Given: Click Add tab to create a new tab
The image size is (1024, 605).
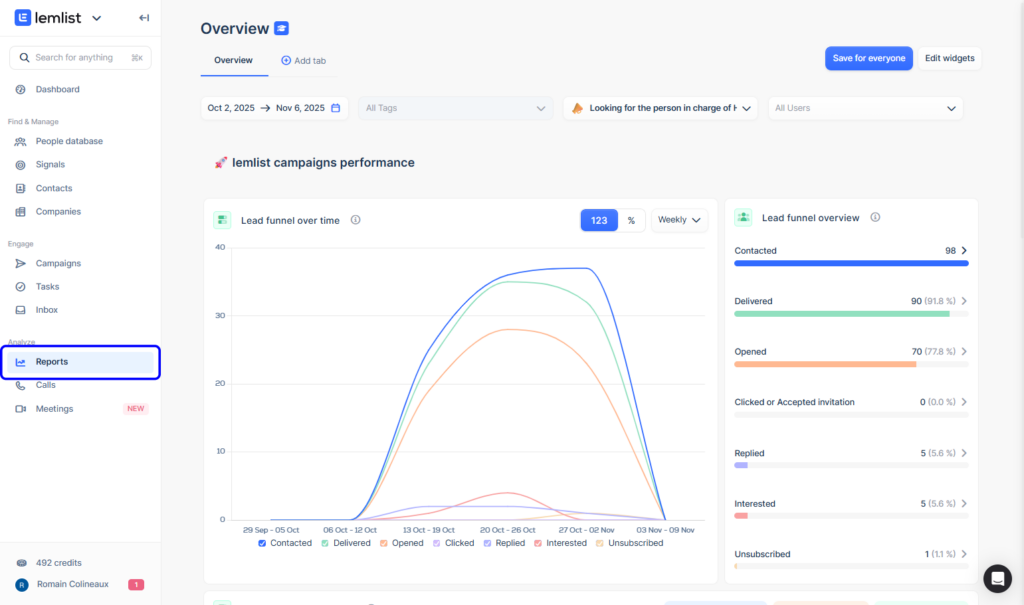Looking at the screenshot, I should [x=303, y=60].
